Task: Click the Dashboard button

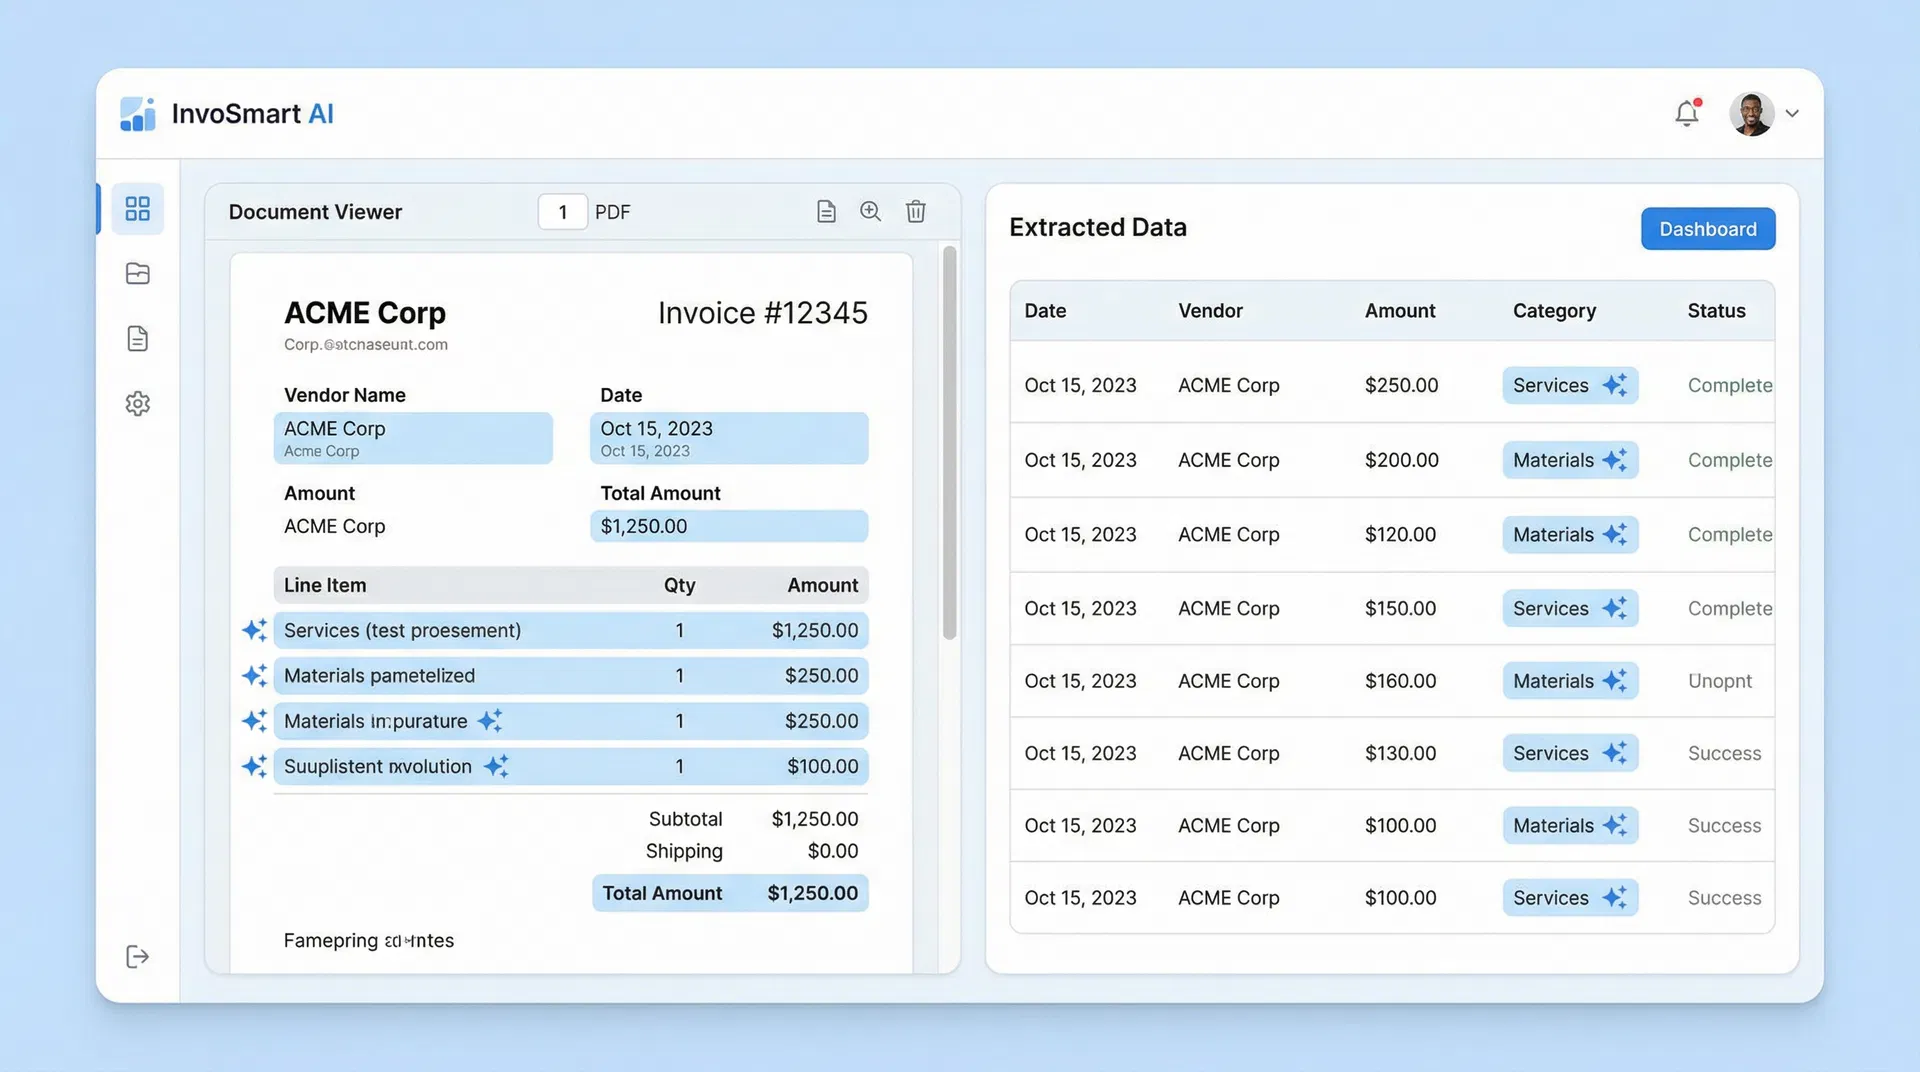Action: click(1707, 229)
